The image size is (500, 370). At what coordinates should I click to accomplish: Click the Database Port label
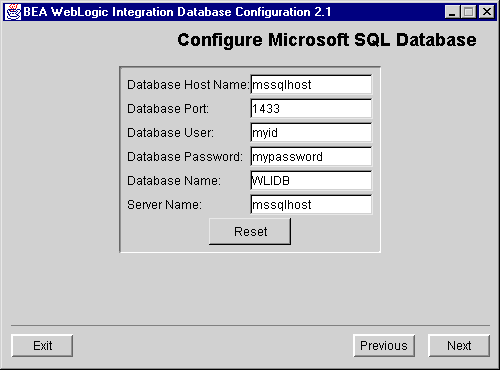(x=168, y=109)
